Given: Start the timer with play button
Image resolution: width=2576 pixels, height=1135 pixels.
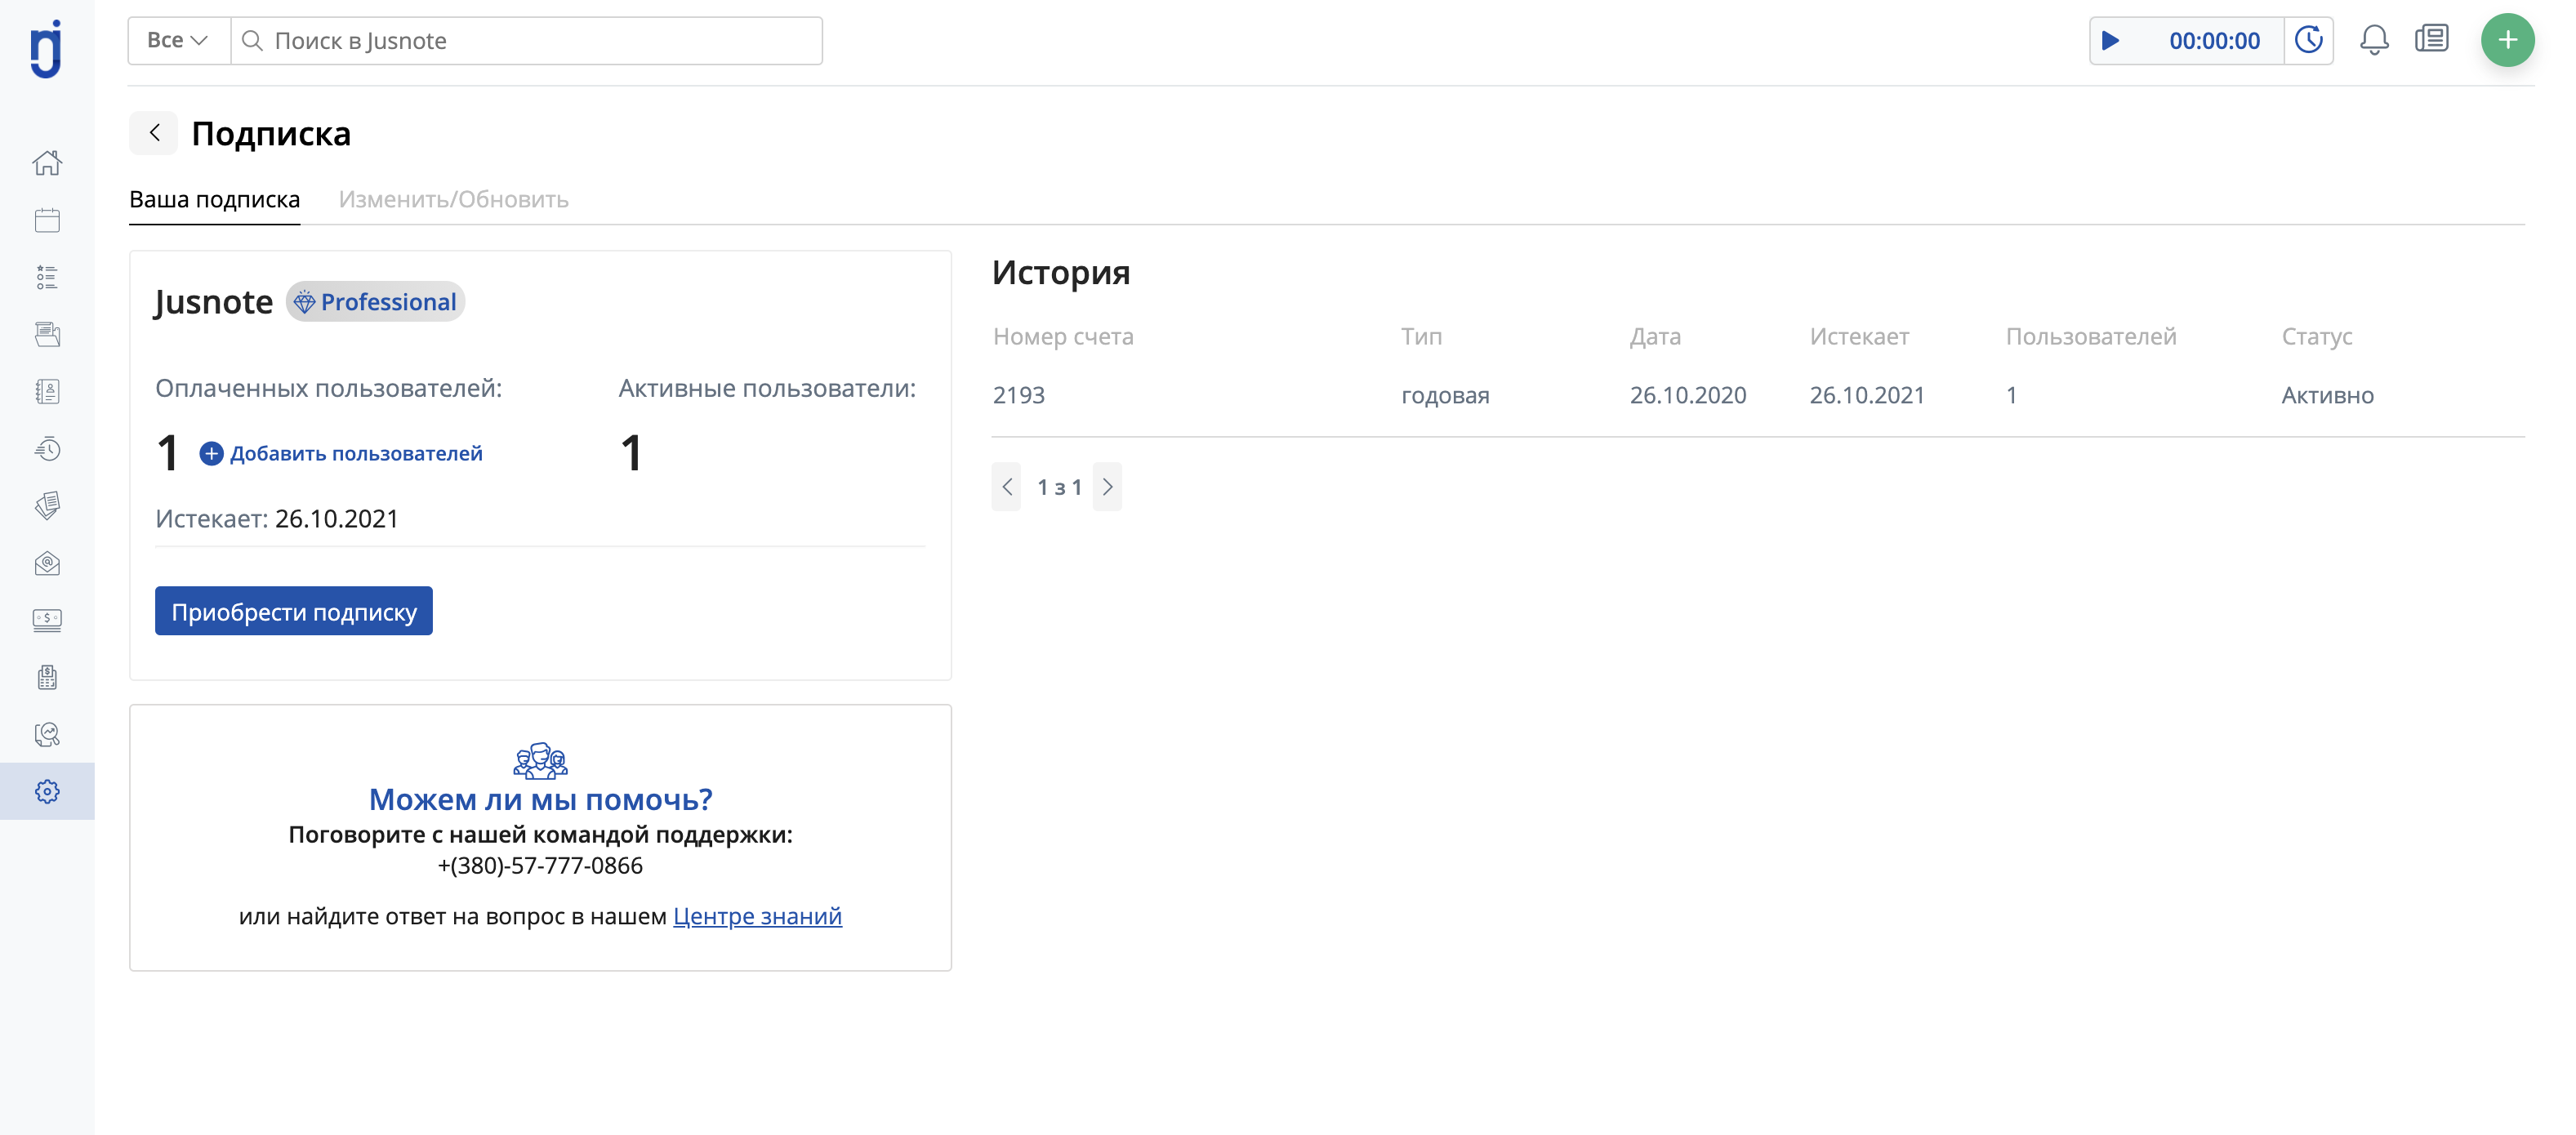Looking at the screenshot, I should click(2110, 41).
